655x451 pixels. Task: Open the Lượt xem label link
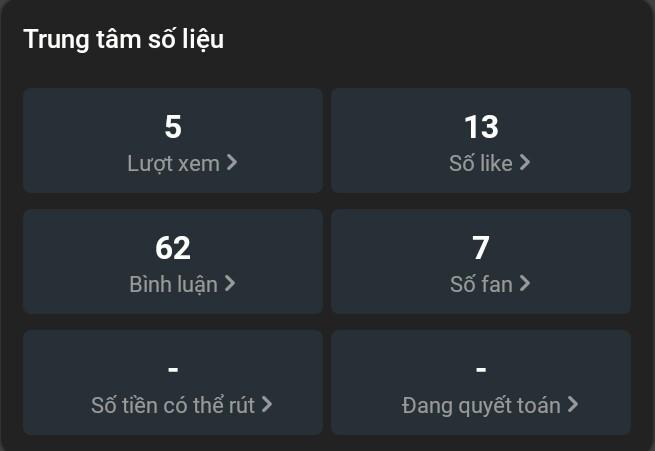tap(173, 163)
